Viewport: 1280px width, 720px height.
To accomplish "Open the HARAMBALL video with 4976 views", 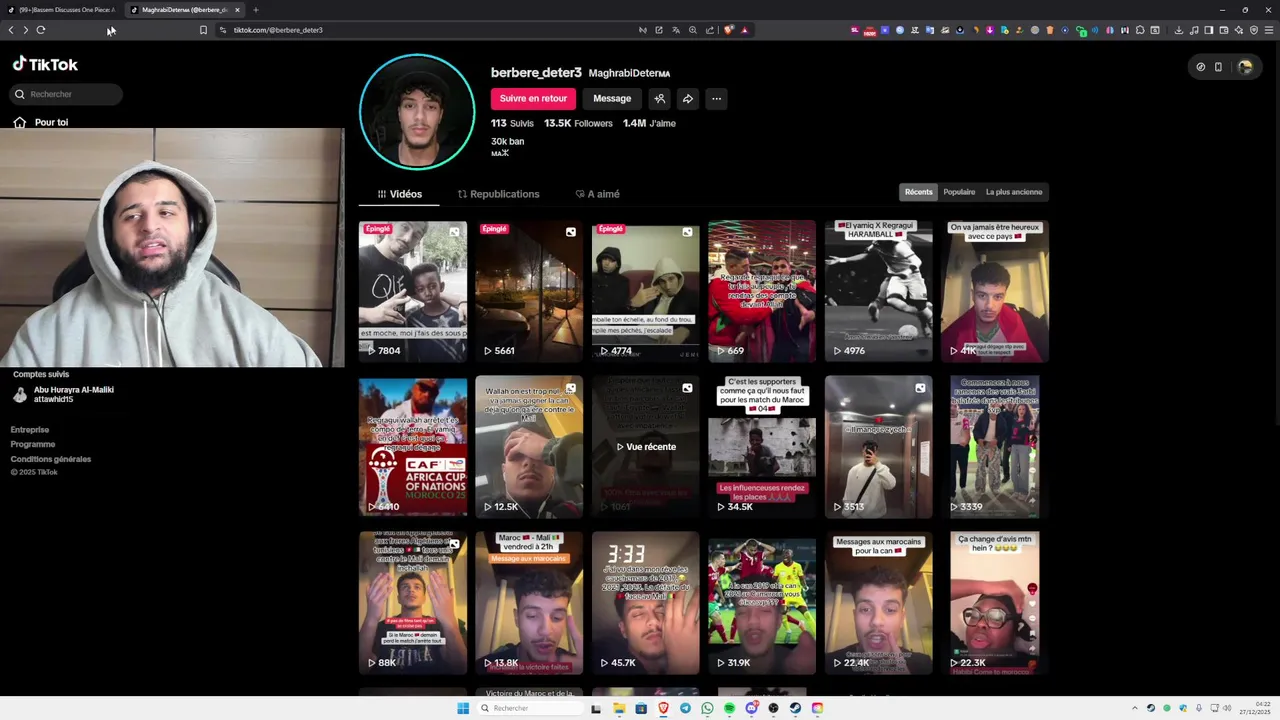I will pyautogui.click(x=879, y=290).
